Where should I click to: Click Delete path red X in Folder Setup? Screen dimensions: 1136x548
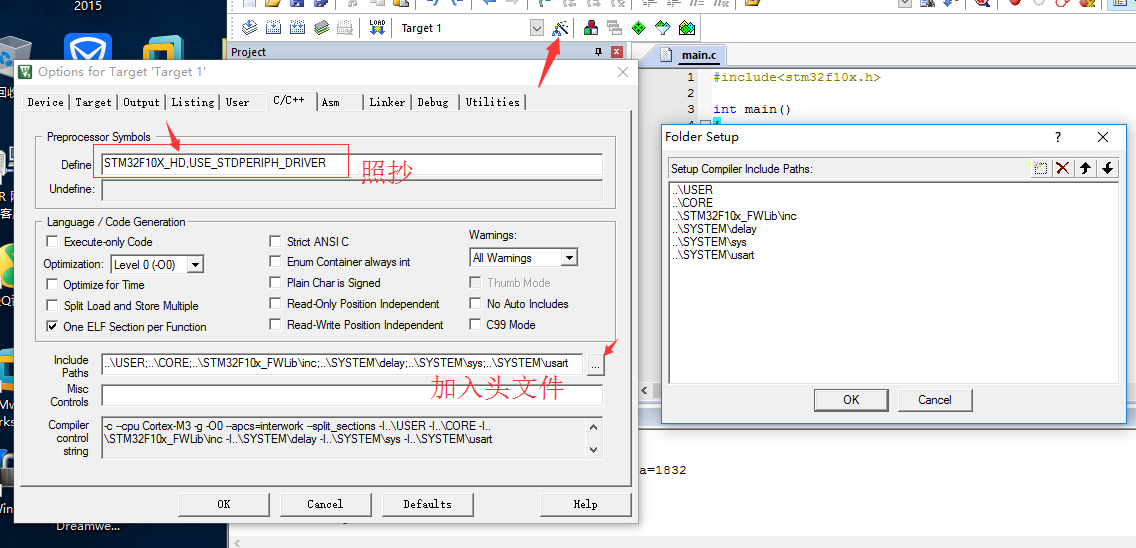tap(1063, 168)
